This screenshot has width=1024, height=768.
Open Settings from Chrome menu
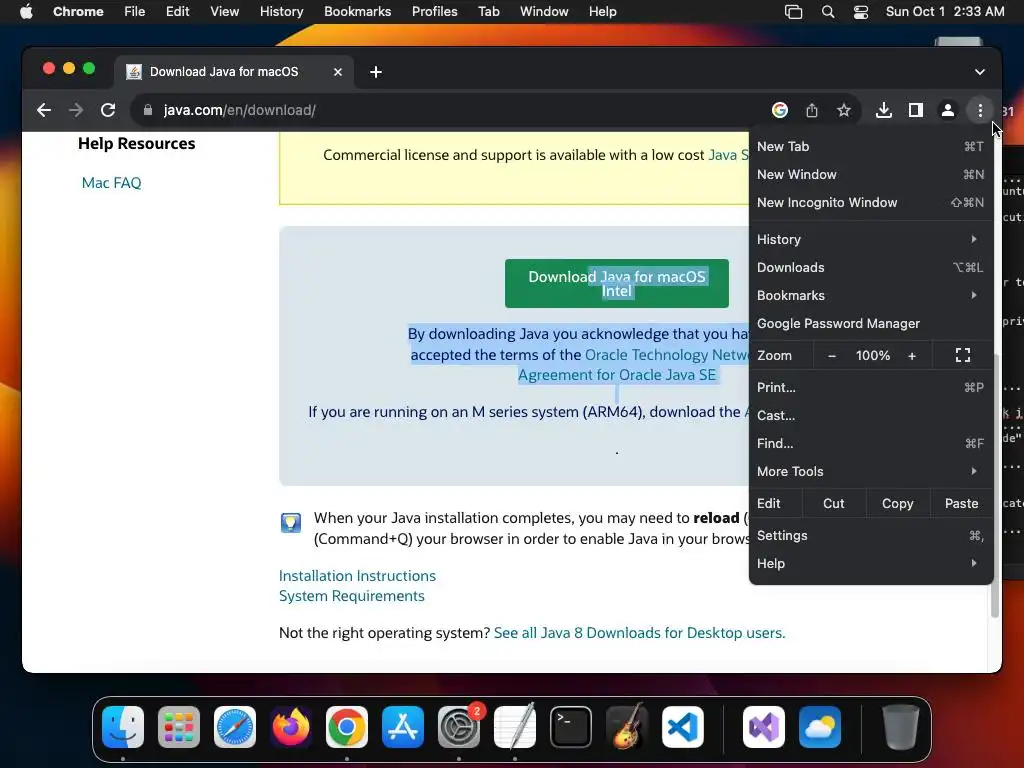871,536
